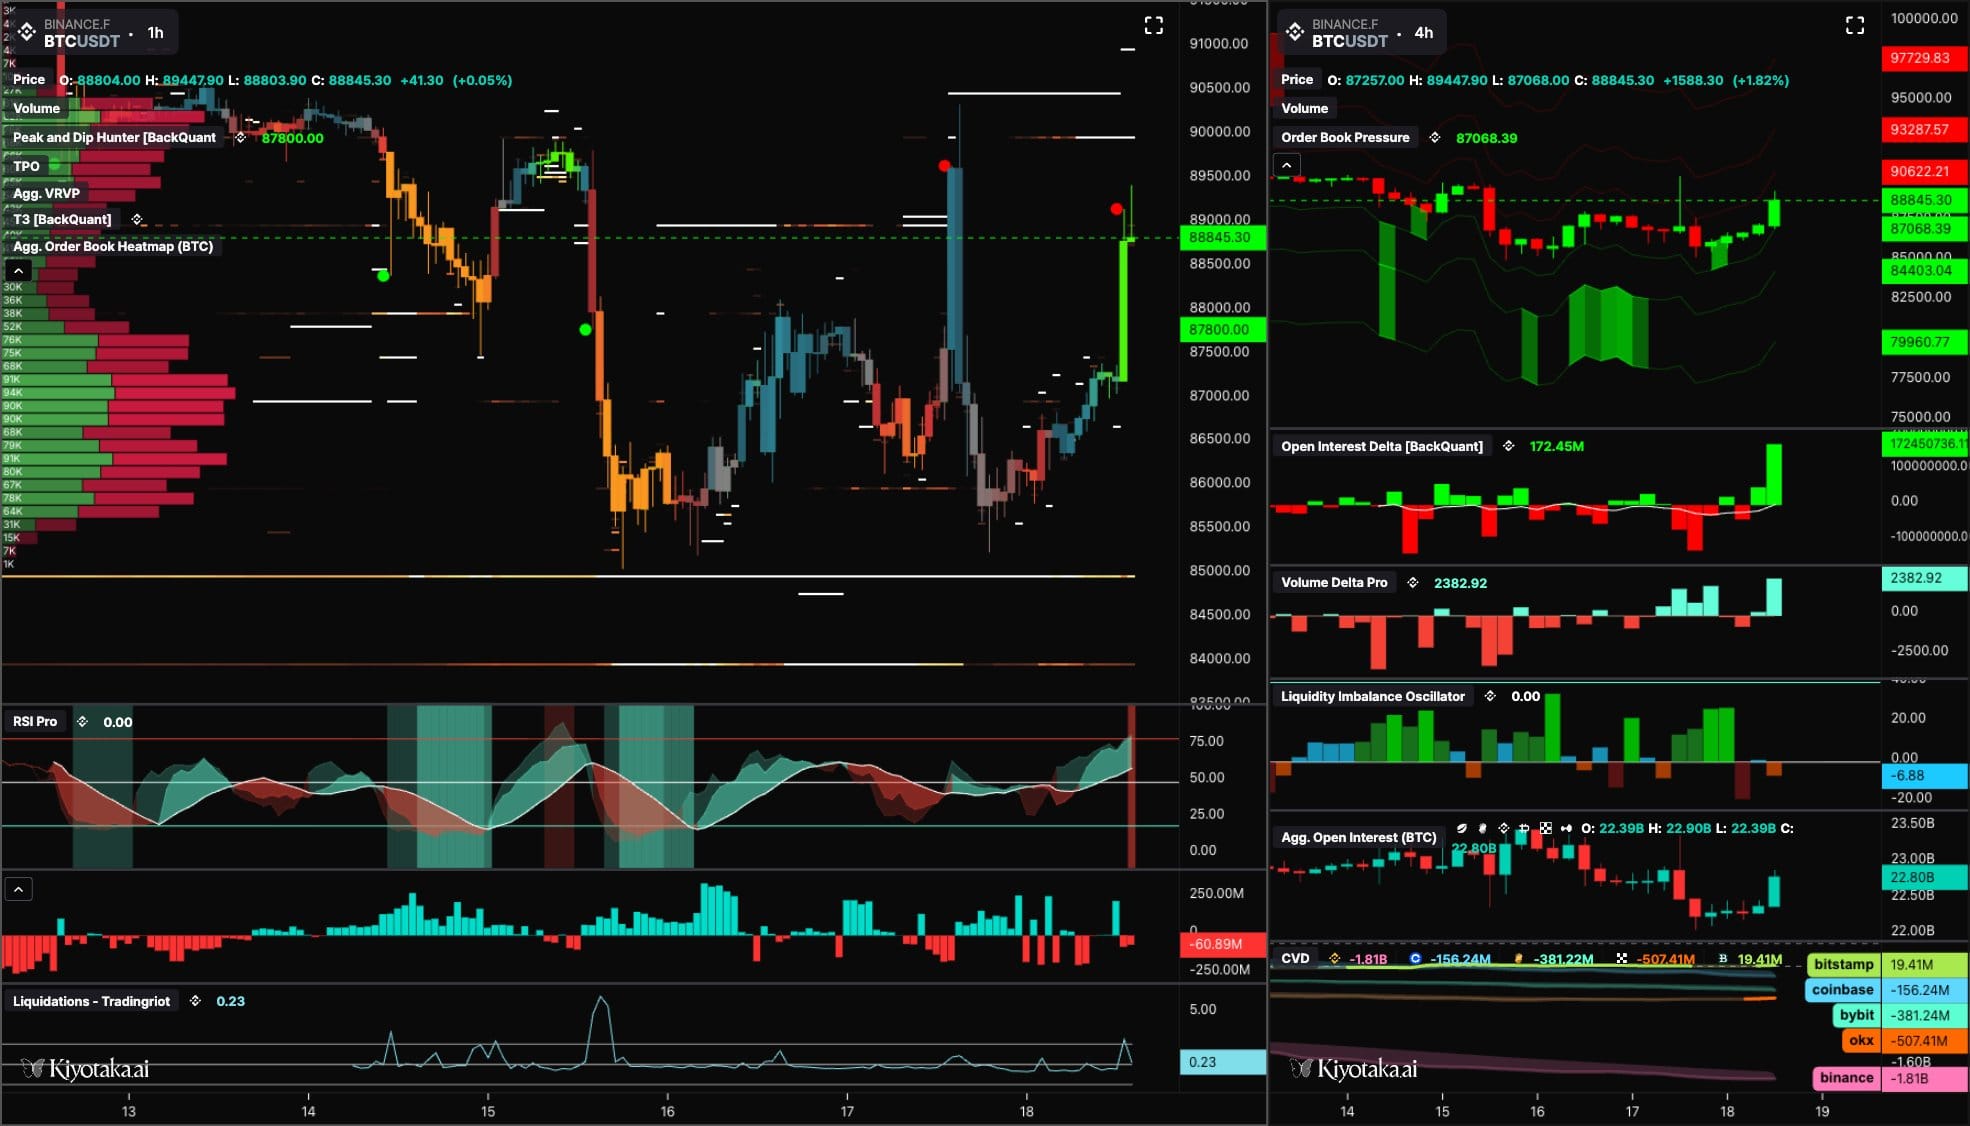The width and height of the screenshot is (1970, 1126).
Task: Click the icon next to Liquidations - Tradingriot
Action: tap(195, 1001)
